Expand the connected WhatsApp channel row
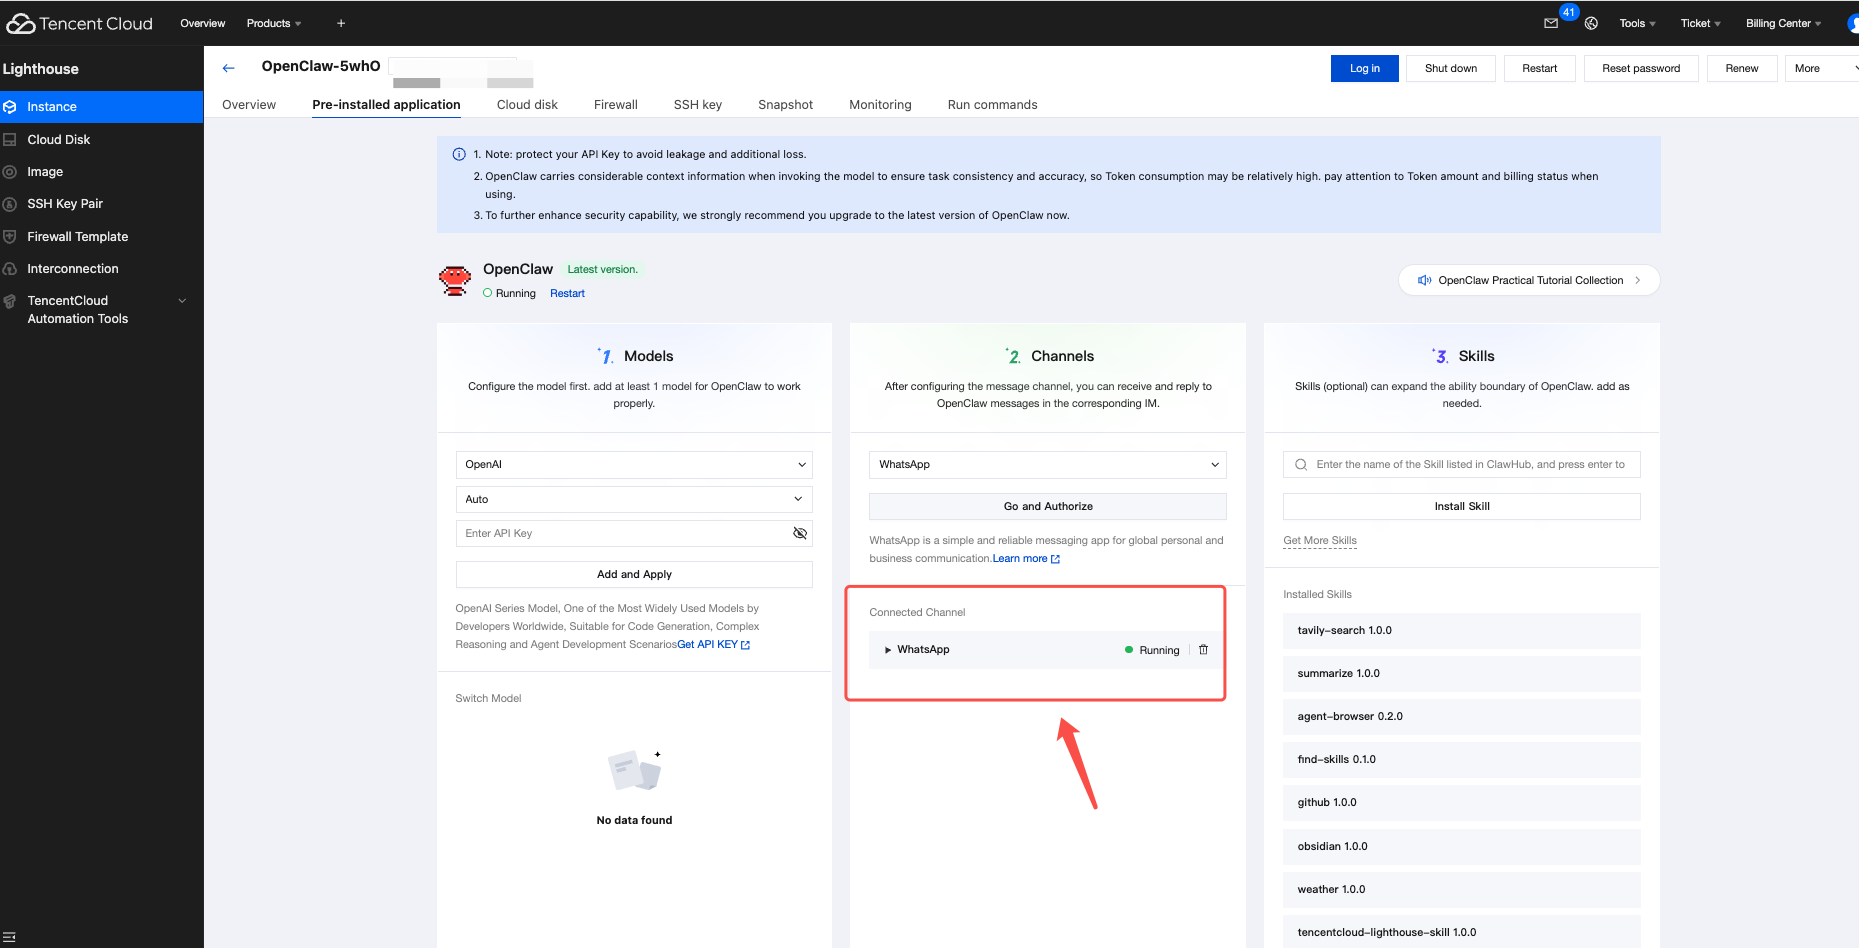This screenshot has width=1859, height=948. tap(888, 650)
